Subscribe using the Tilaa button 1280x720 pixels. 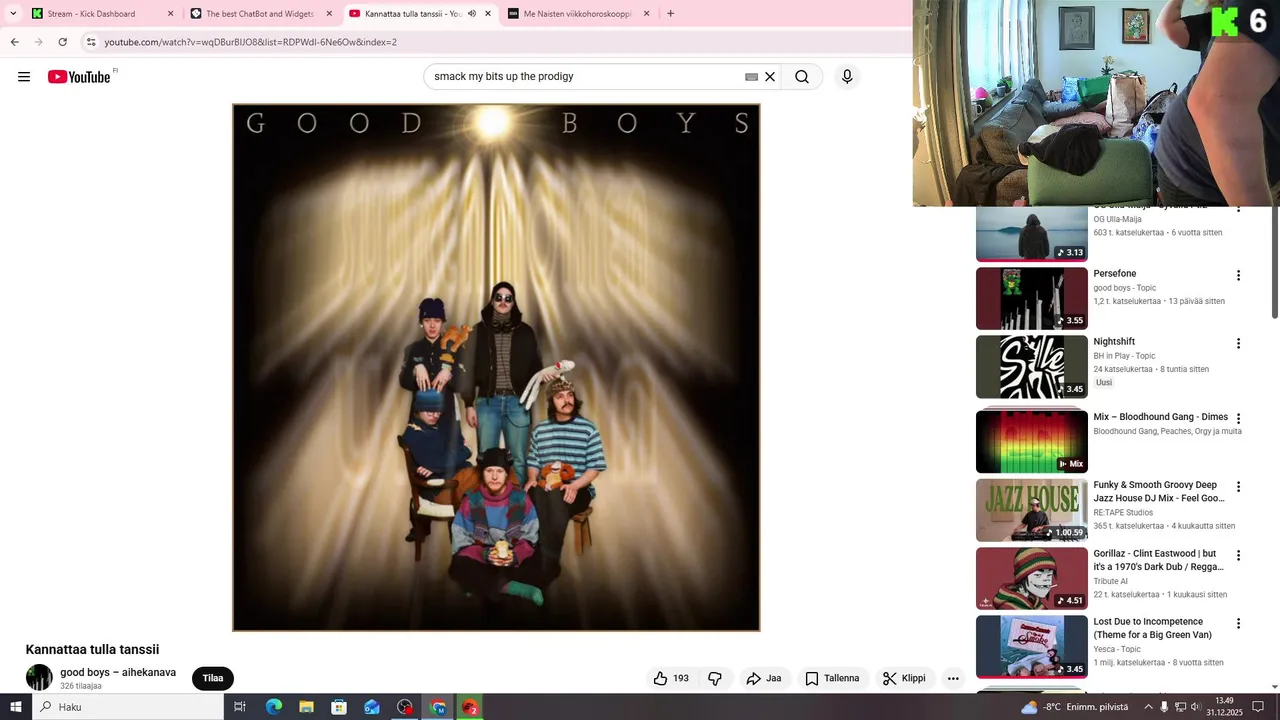(x=213, y=678)
